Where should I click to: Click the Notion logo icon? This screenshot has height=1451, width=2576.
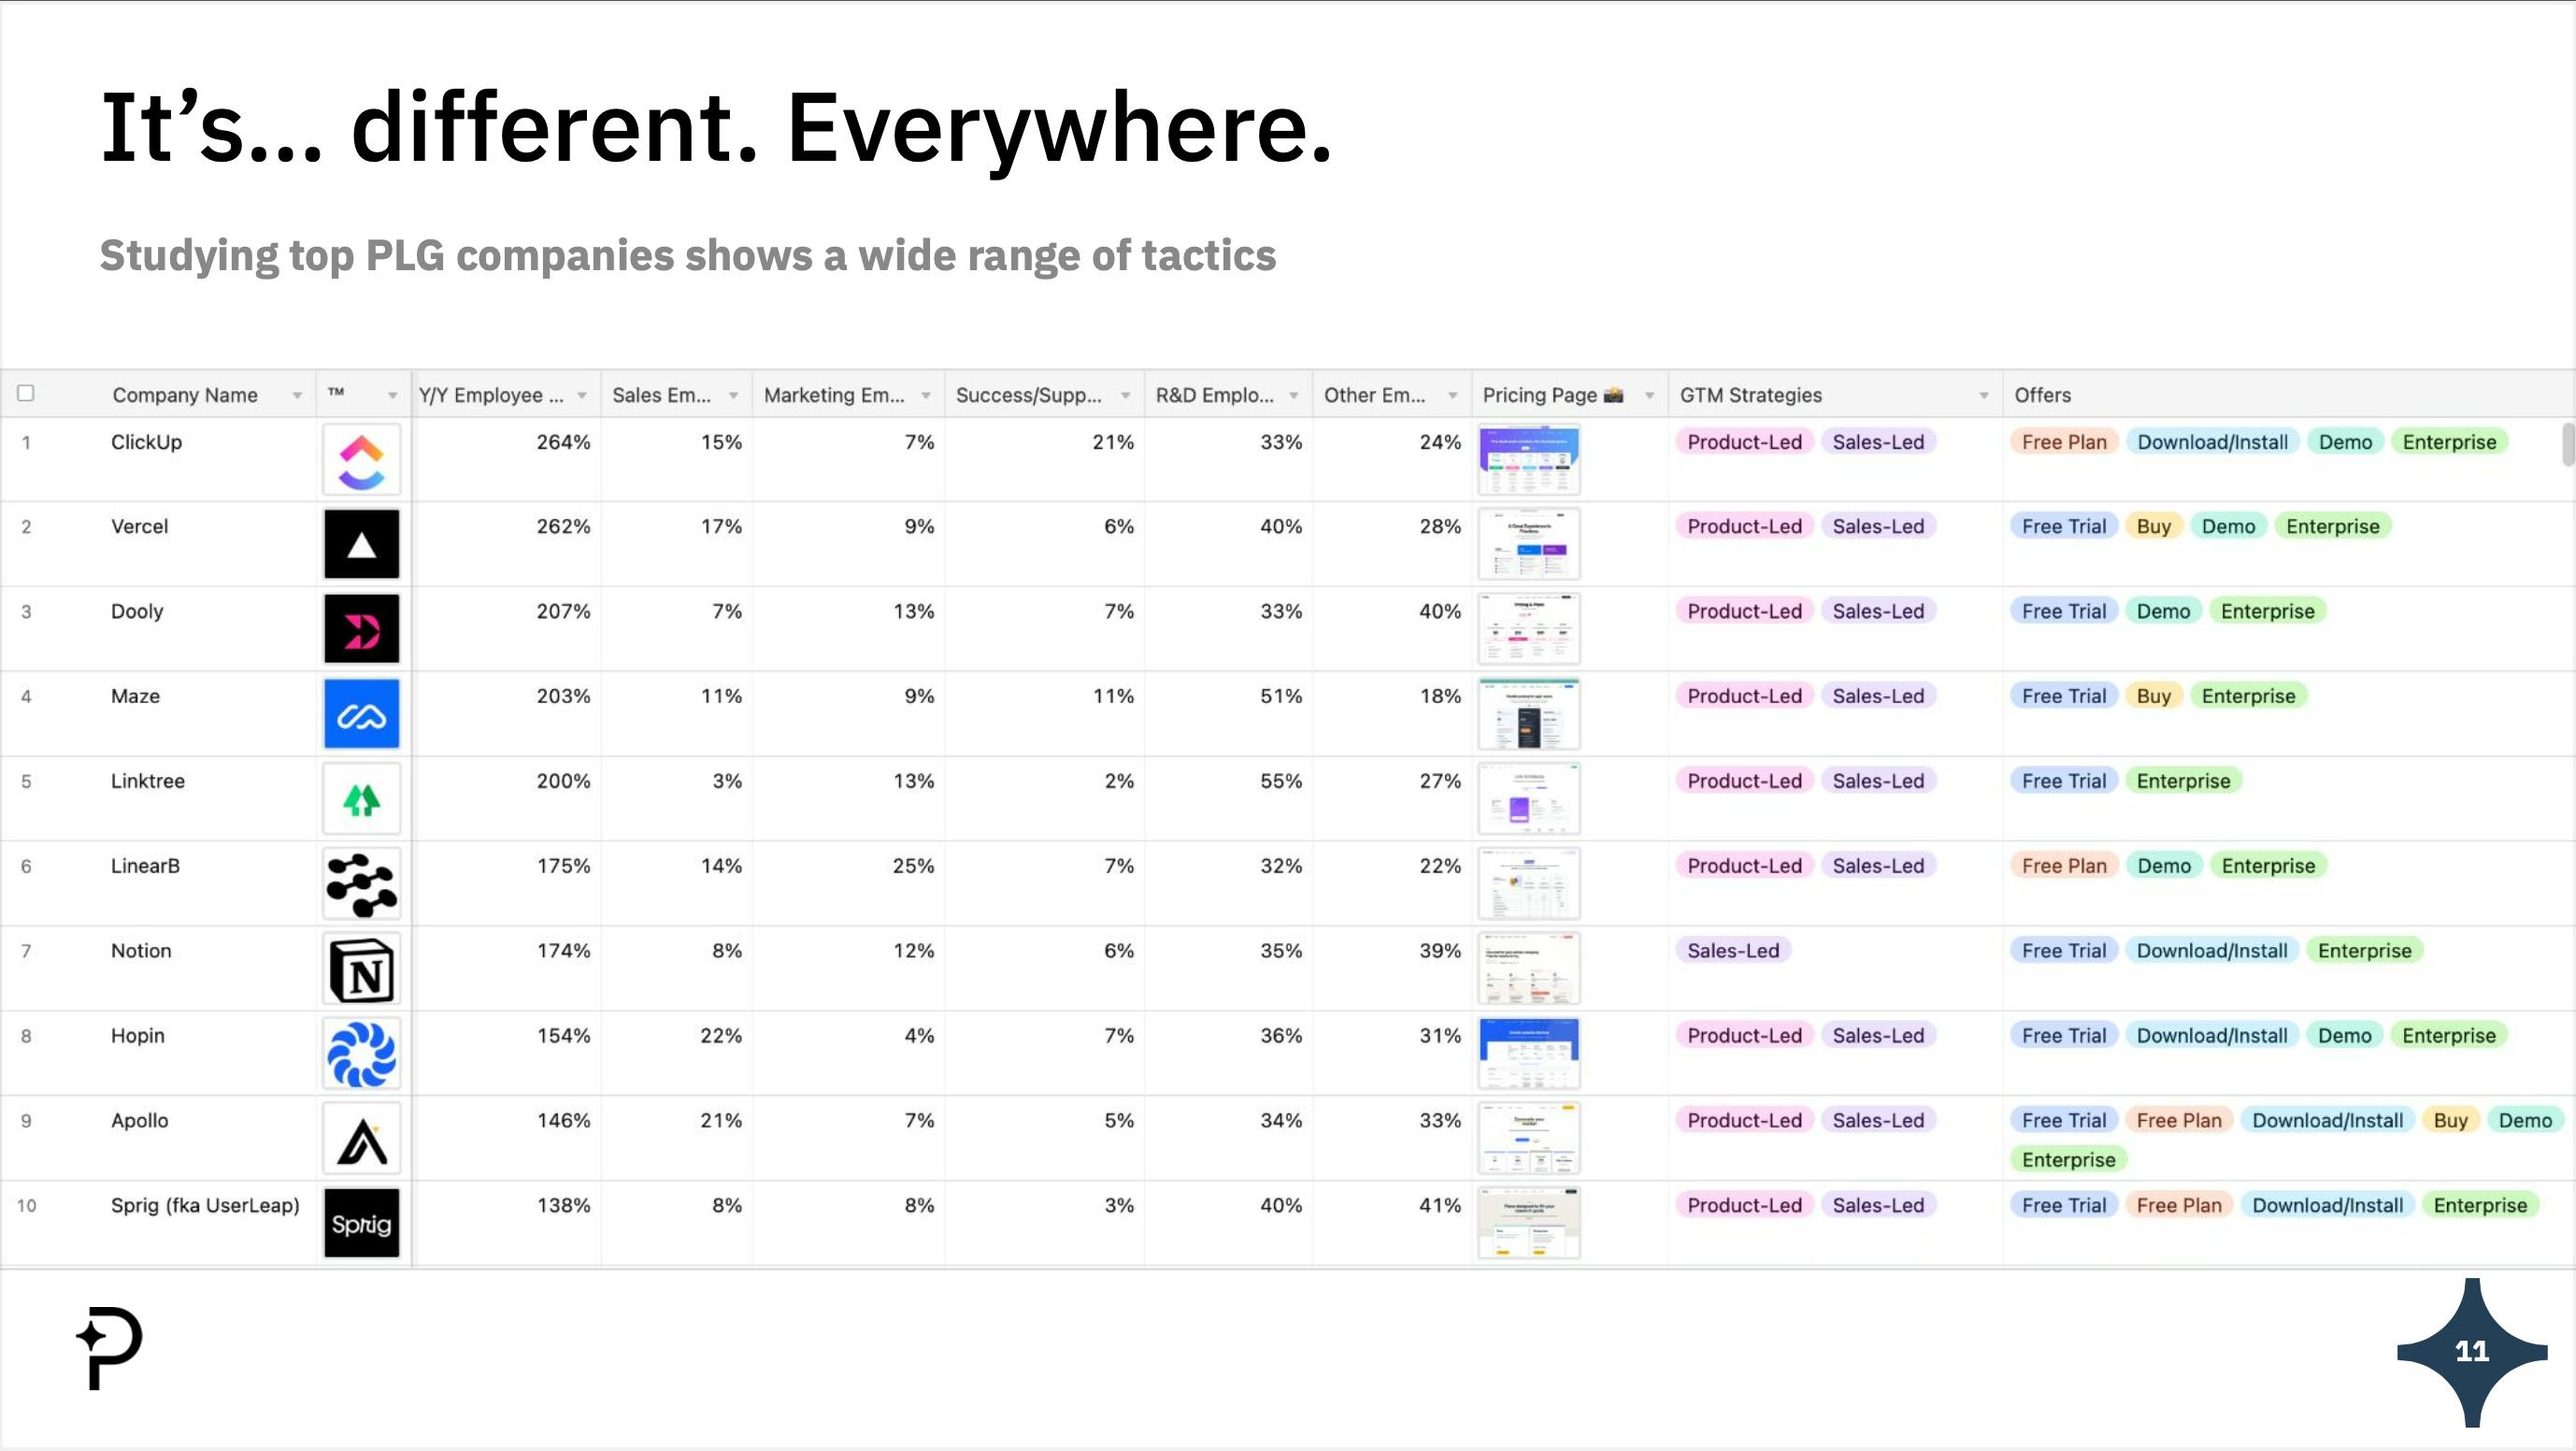pyautogui.click(x=361, y=969)
